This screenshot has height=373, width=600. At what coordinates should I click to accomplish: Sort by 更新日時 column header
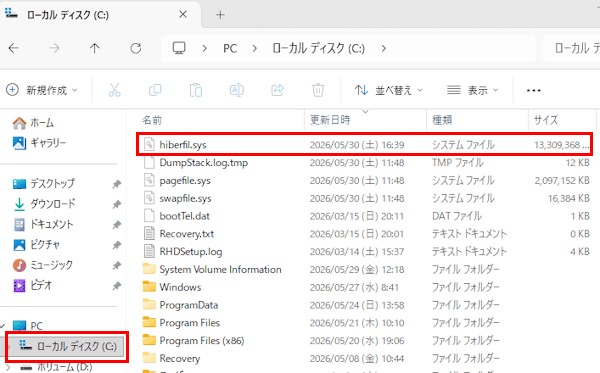point(365,120)
